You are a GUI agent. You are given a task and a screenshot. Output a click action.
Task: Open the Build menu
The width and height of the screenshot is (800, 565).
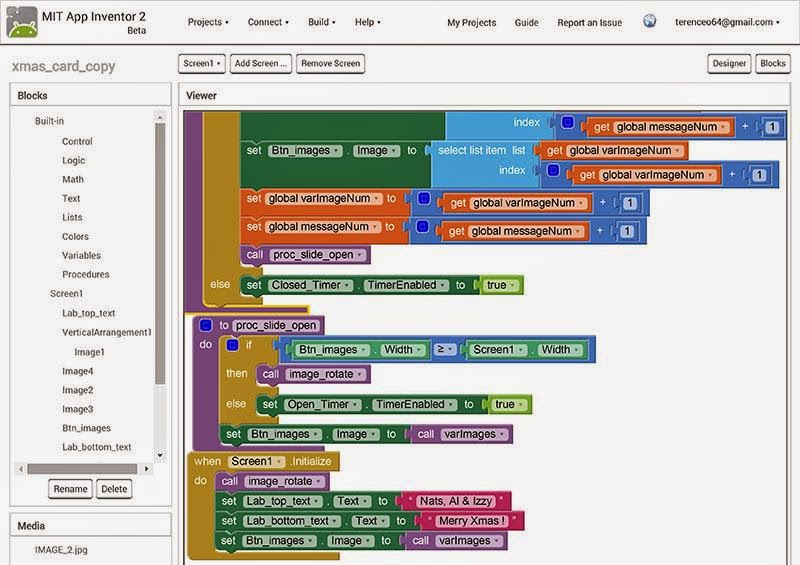point(321,22)
